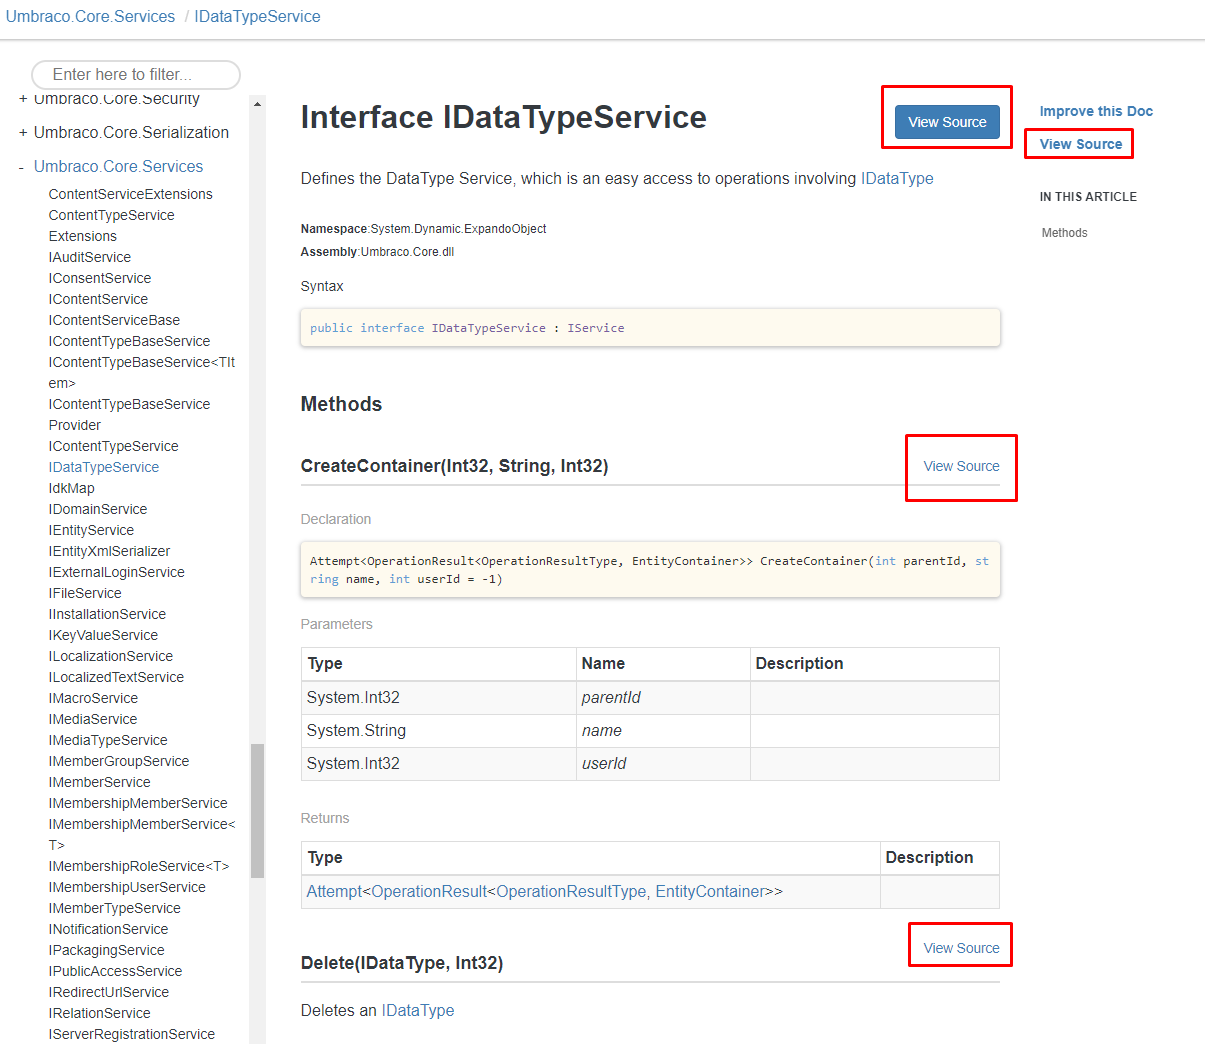Select IMacroService in the sidebar

[x=93, y=697]
